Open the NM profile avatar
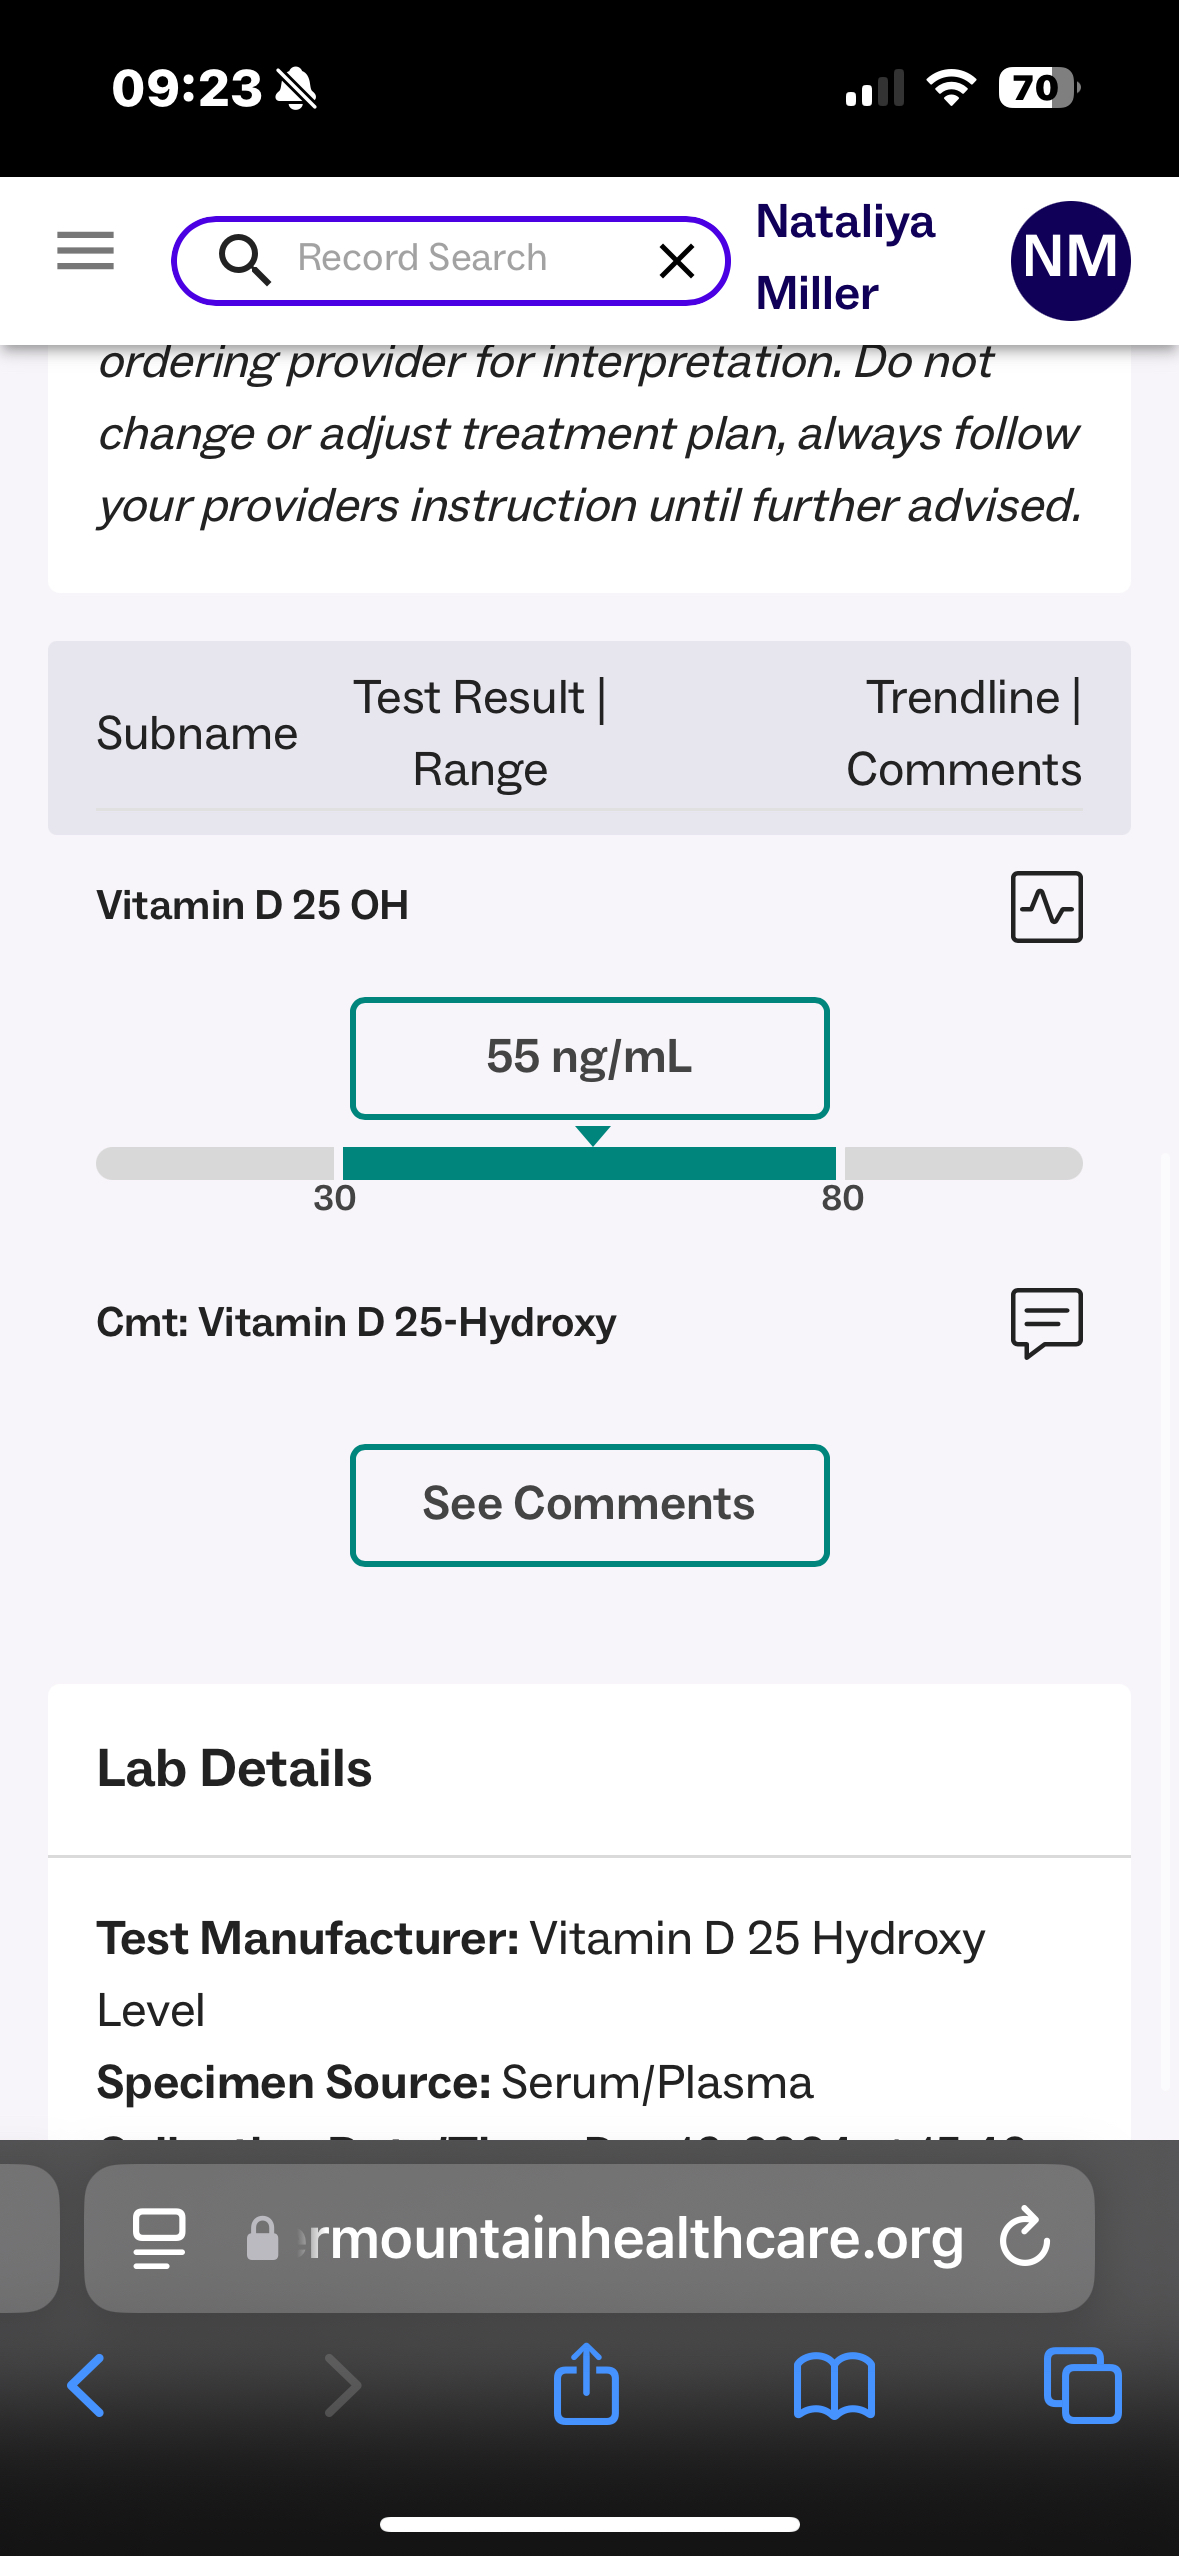Image resolution: width=1179 pixels, height=2556 pixels. [x=1070, y=260]
